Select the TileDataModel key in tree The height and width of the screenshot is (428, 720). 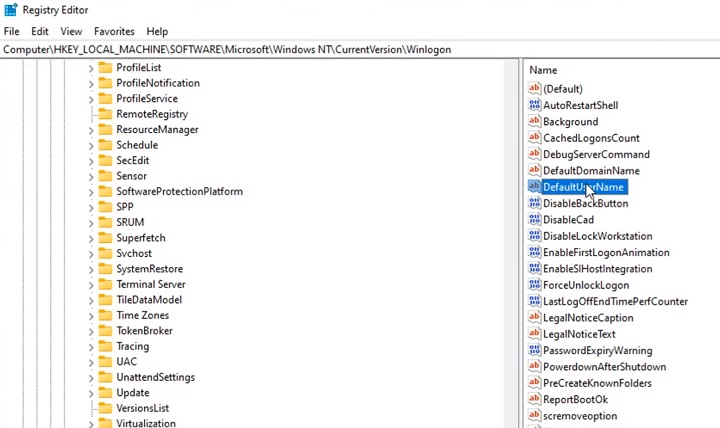pyautogui.click(x=149, y=299)
